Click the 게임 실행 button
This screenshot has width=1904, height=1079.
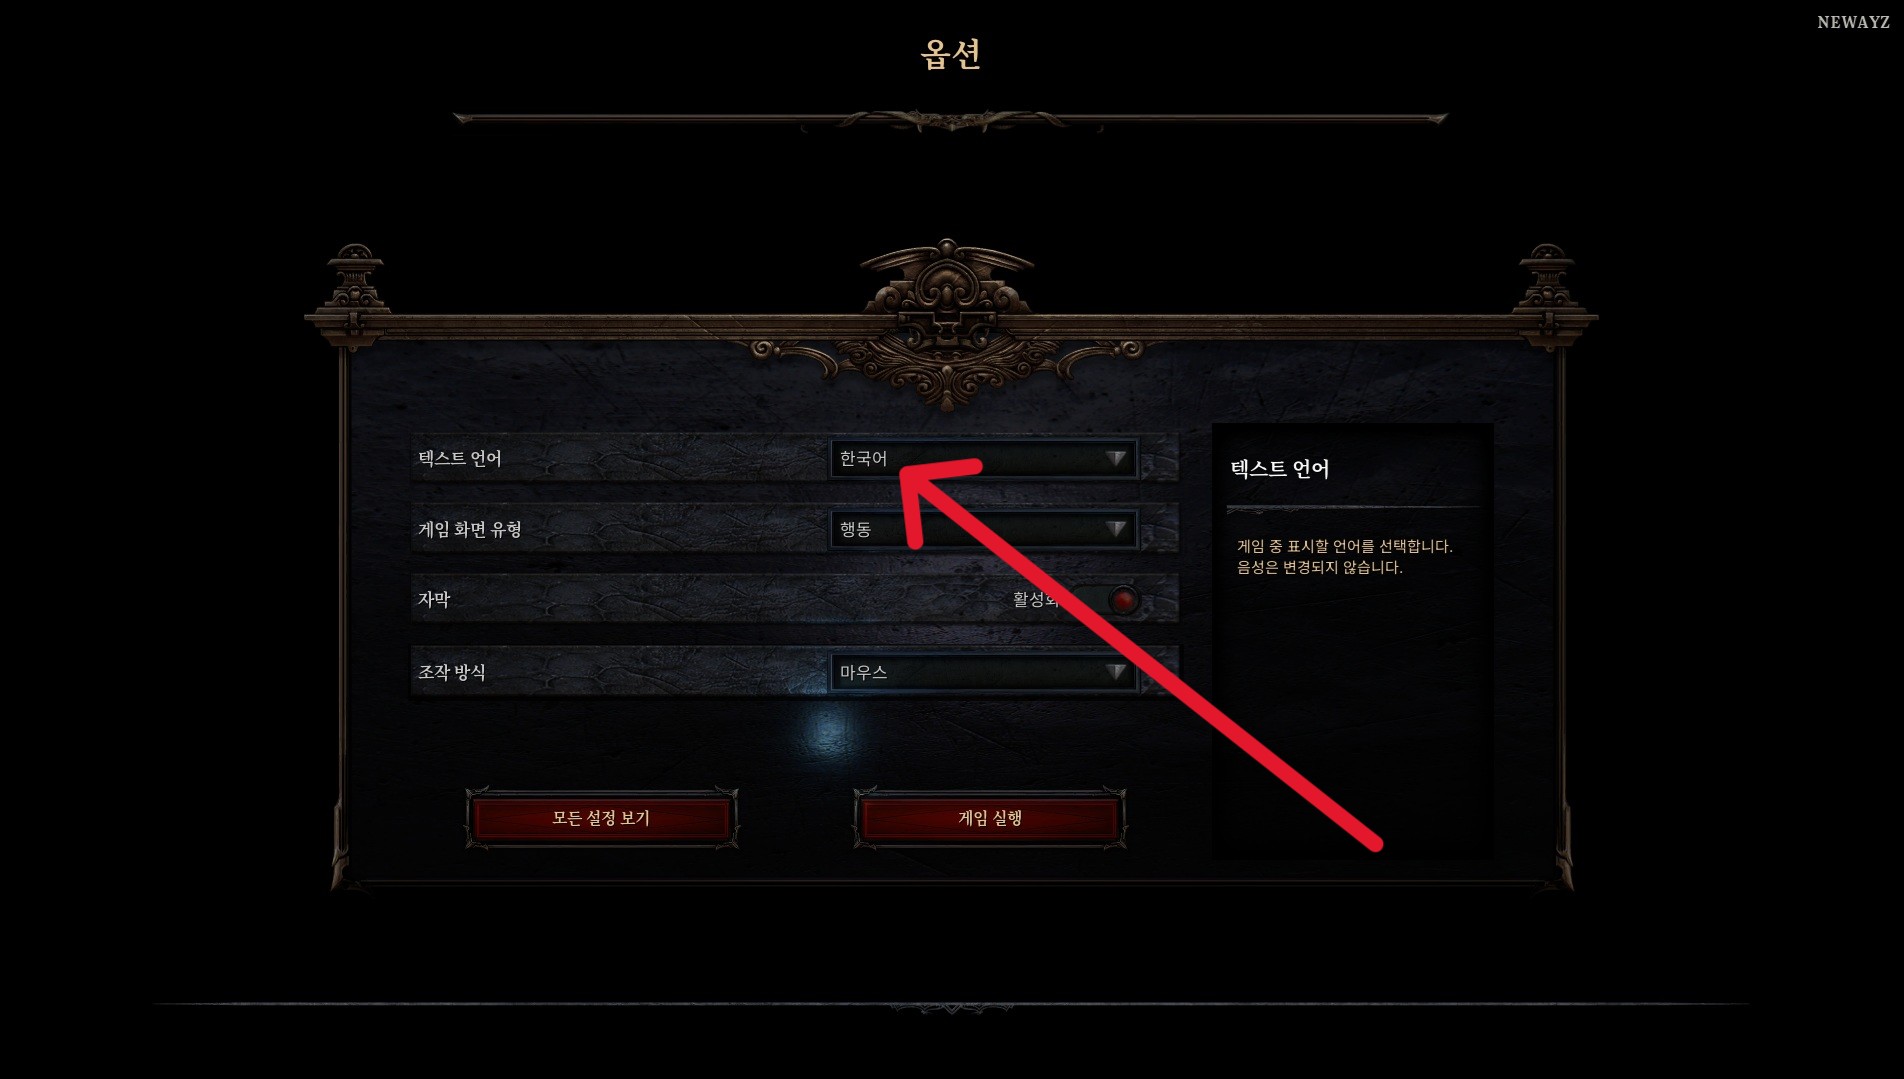(x=990, y=818)
